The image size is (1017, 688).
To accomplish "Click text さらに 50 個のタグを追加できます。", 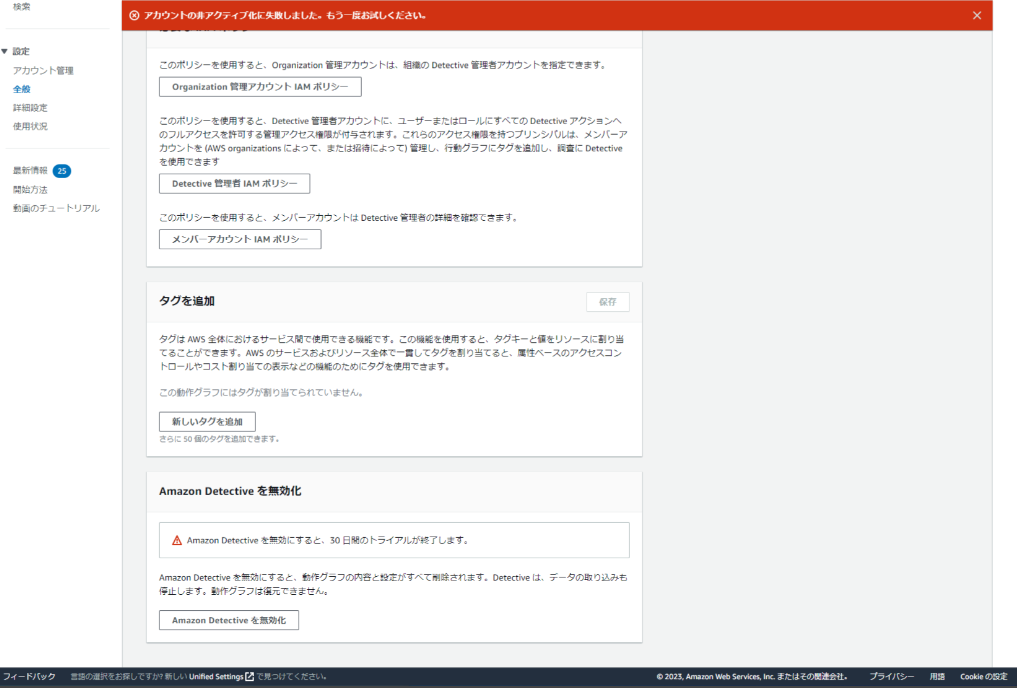I will pos(220,439).
